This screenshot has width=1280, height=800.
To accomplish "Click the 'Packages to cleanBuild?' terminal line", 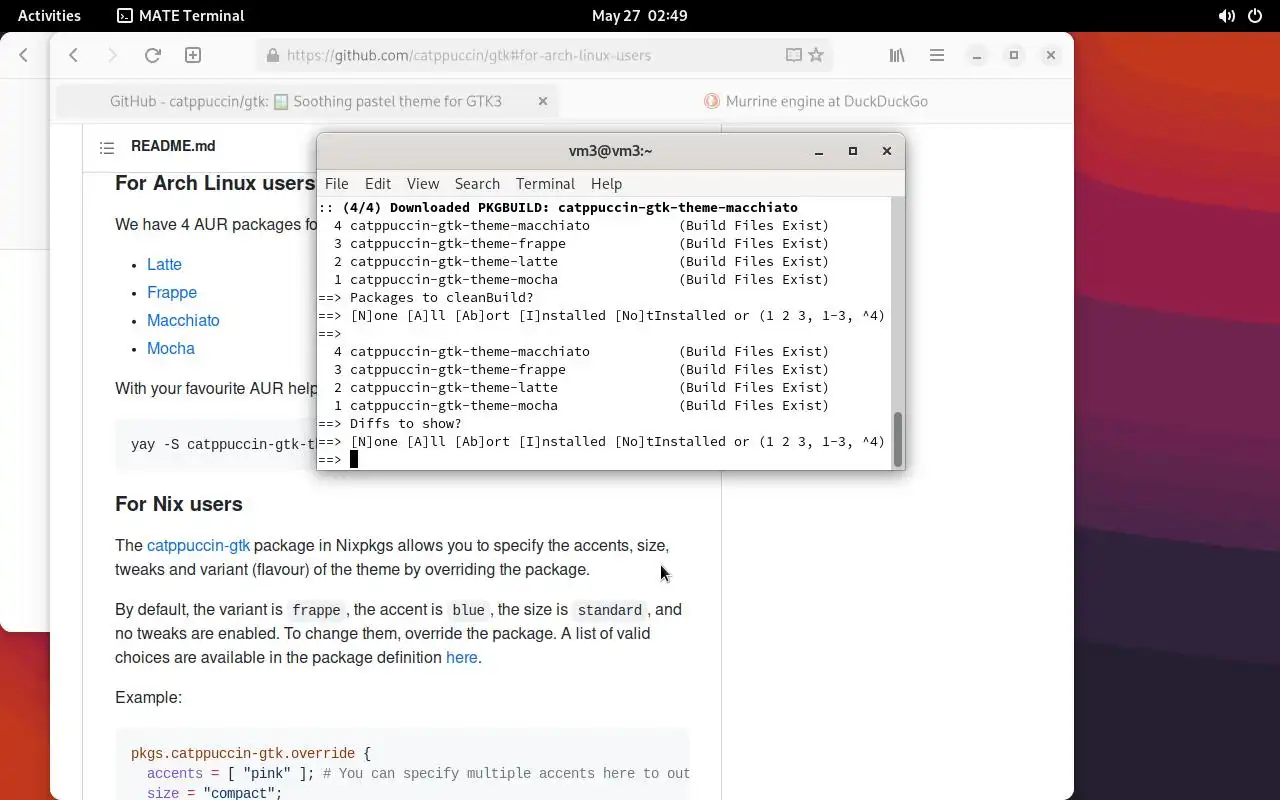I will (x=426, y=297).
